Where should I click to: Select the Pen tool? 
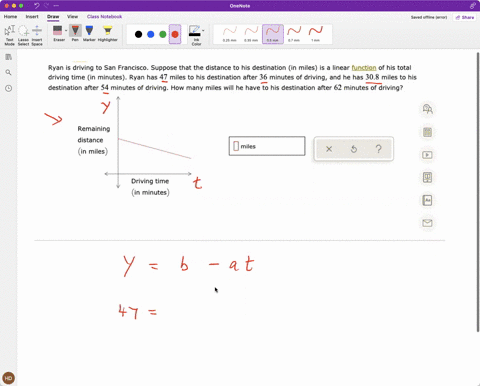[75, 33]
